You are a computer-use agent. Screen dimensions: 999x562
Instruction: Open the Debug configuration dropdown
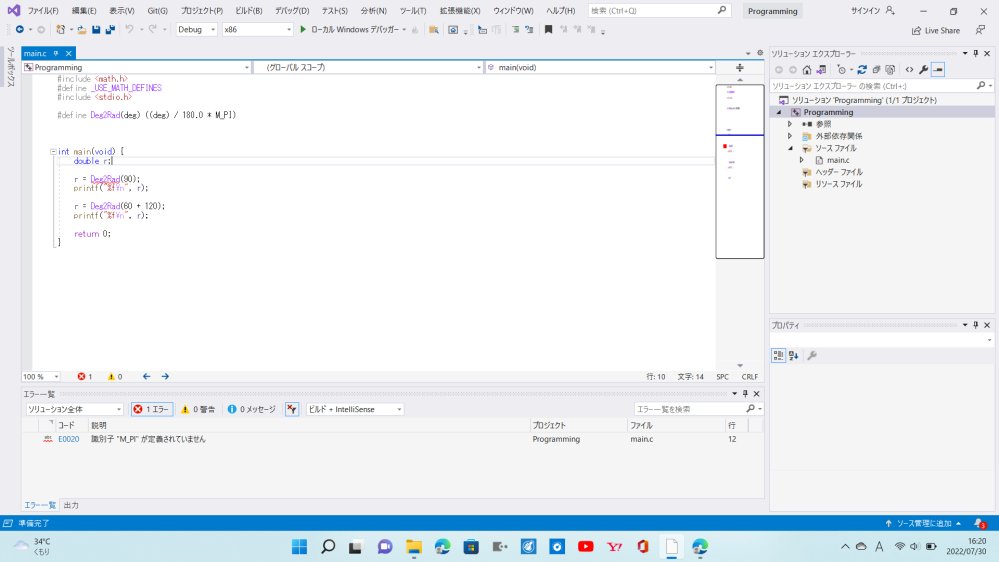click(x=197, y=29)
